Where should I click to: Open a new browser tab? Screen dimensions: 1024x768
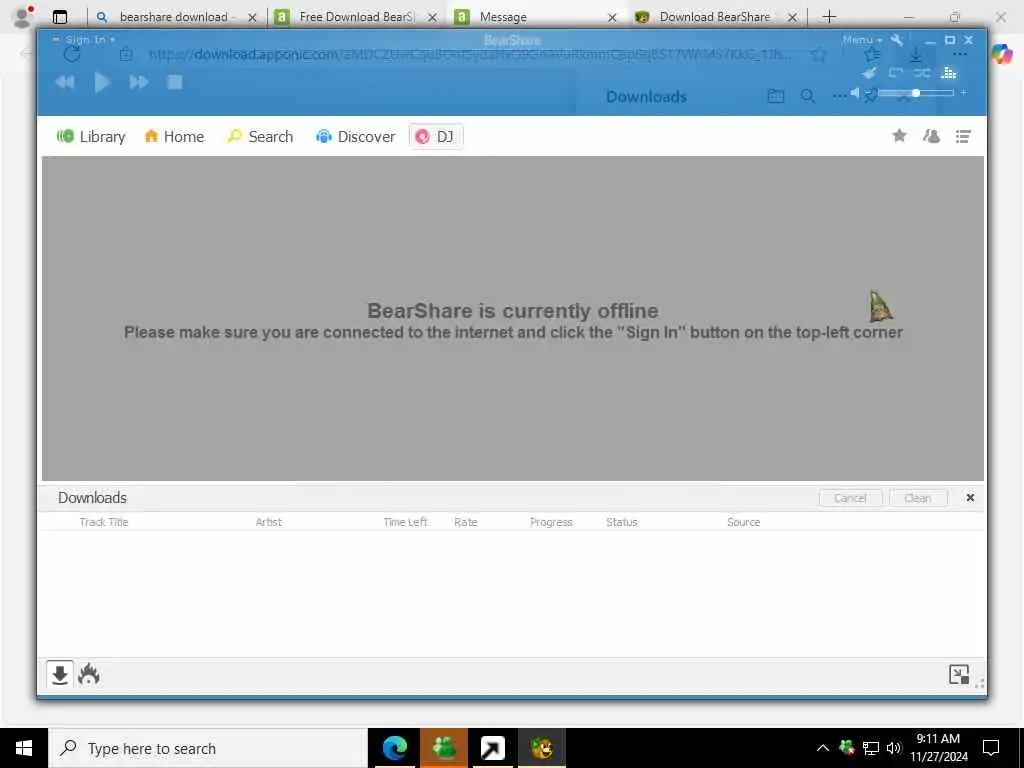[829, 17]
